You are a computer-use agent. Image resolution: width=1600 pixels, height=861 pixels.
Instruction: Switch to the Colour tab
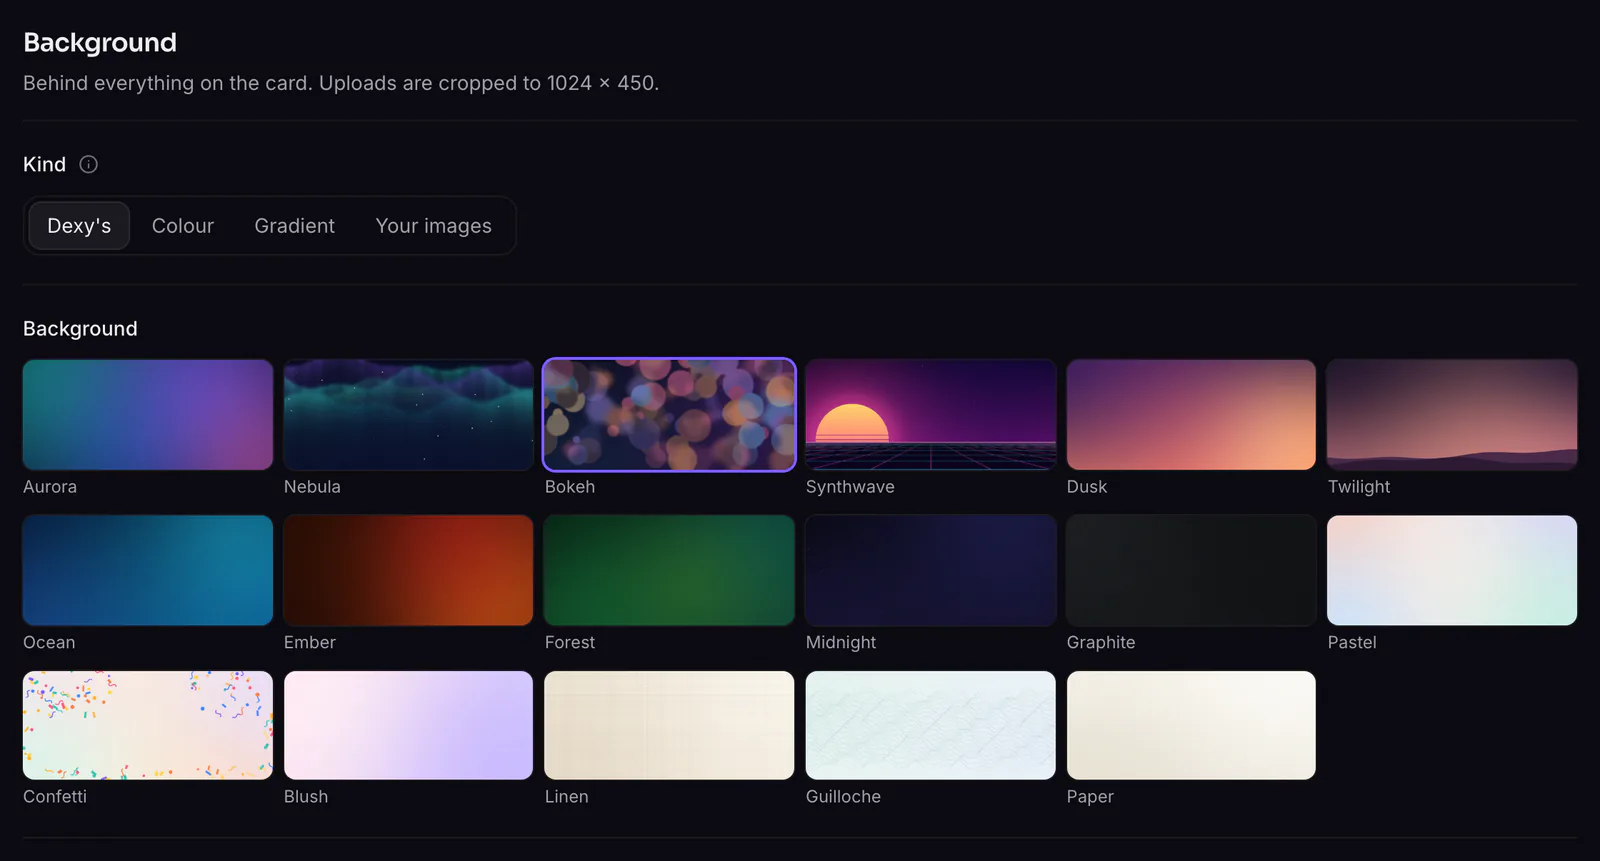[x=183, y=226]
